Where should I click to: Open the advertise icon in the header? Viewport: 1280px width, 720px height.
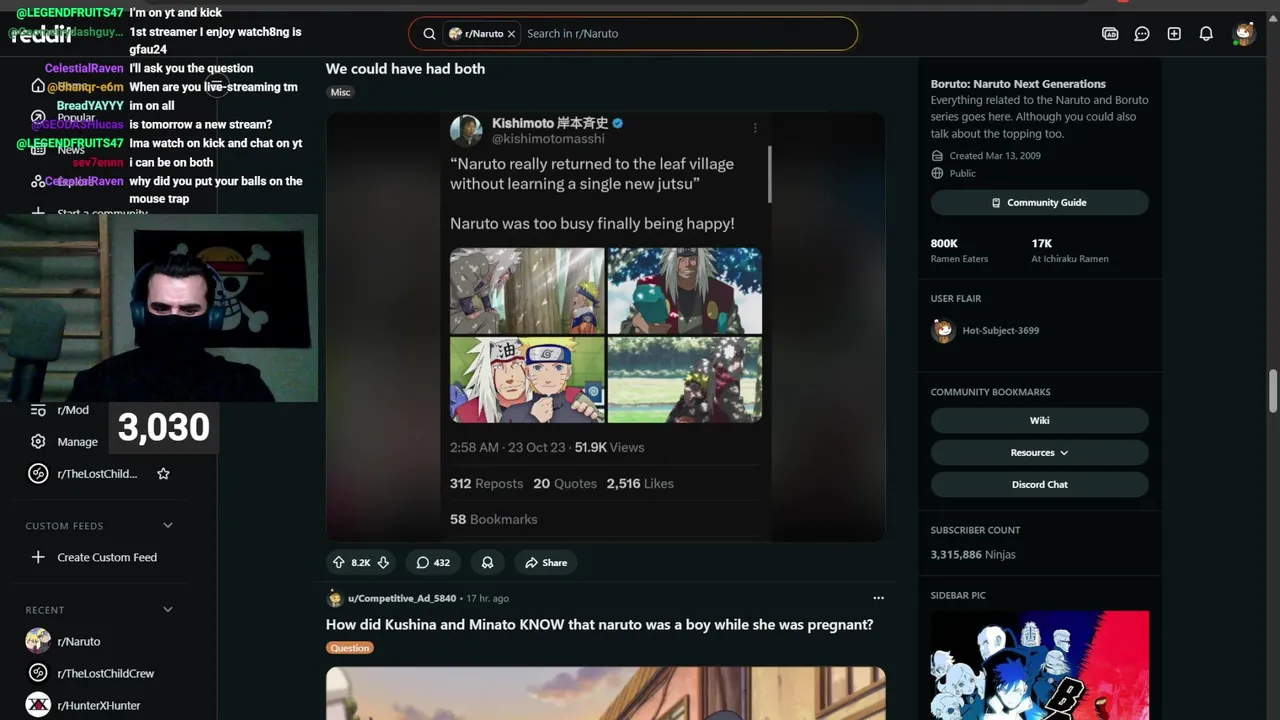(x=1110, y=33)
